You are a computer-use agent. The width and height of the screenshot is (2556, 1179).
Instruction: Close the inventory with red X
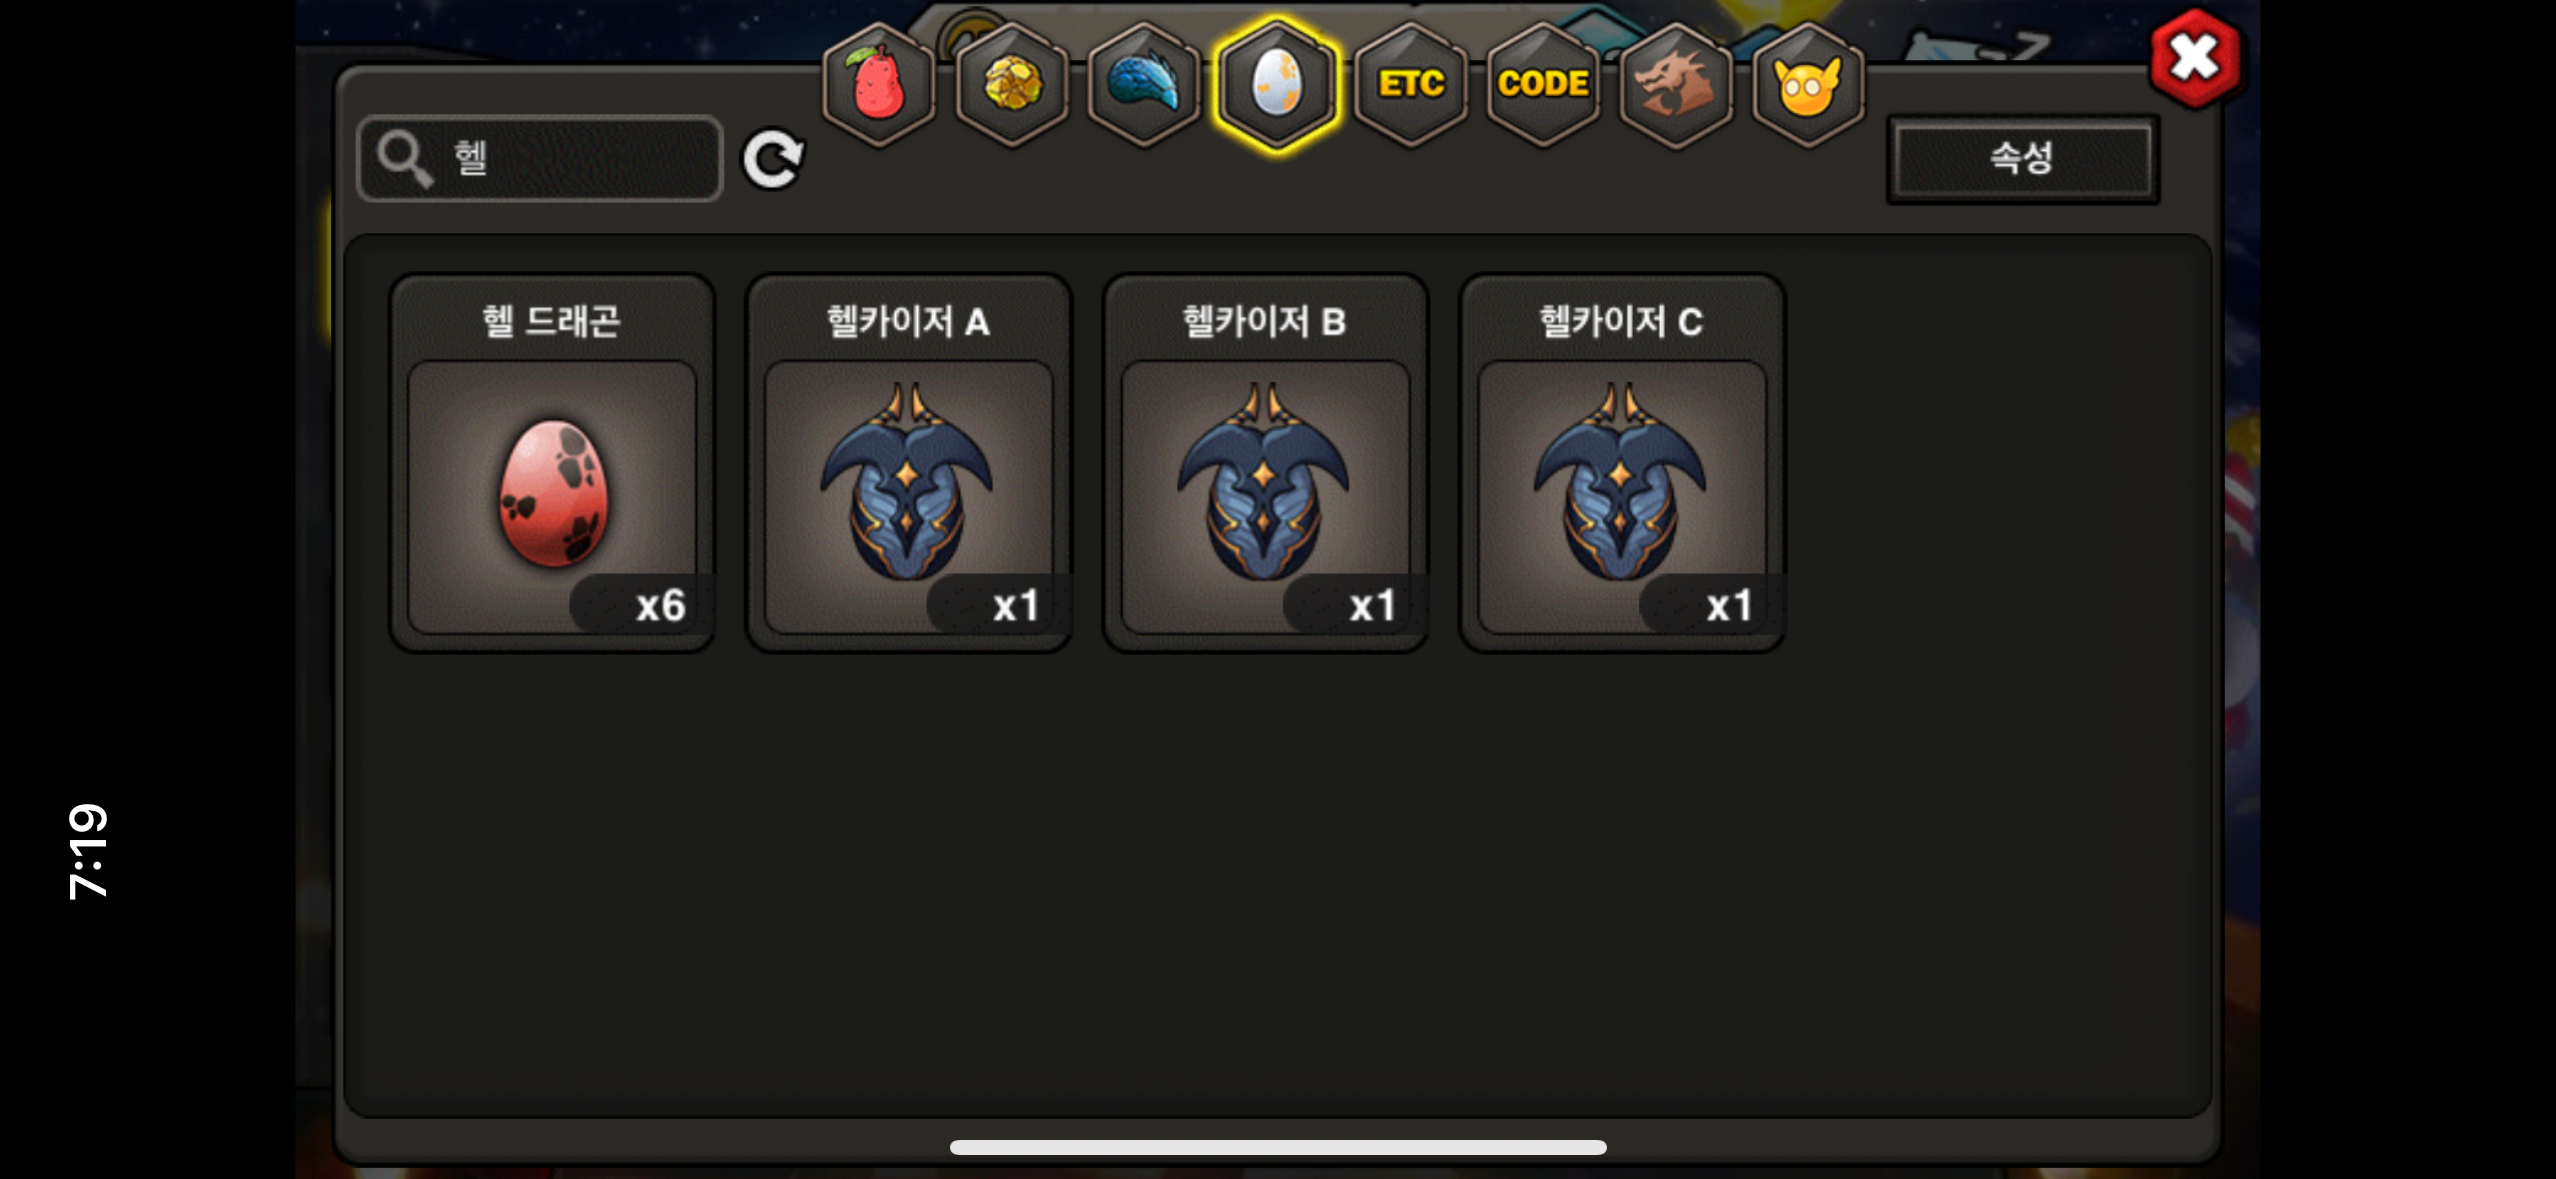click(2195, 58)
